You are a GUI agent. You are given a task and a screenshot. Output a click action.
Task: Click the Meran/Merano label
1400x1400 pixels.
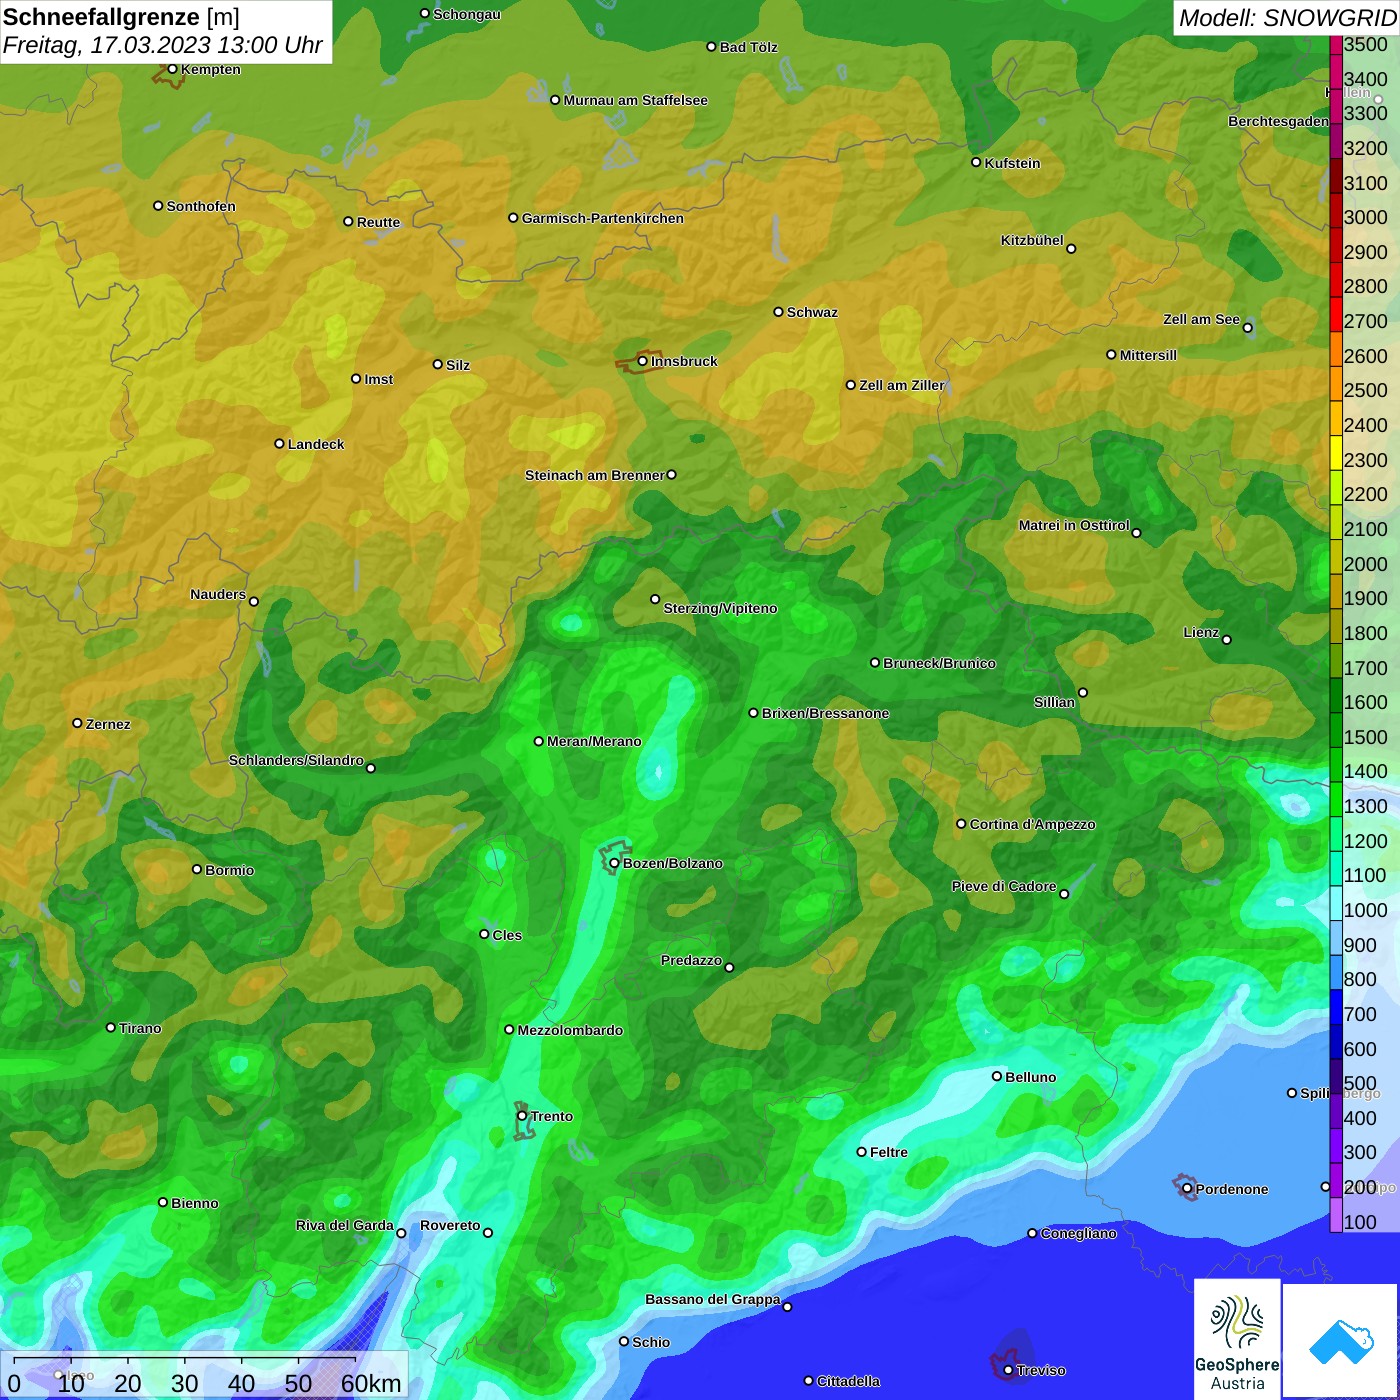[594, 741]
